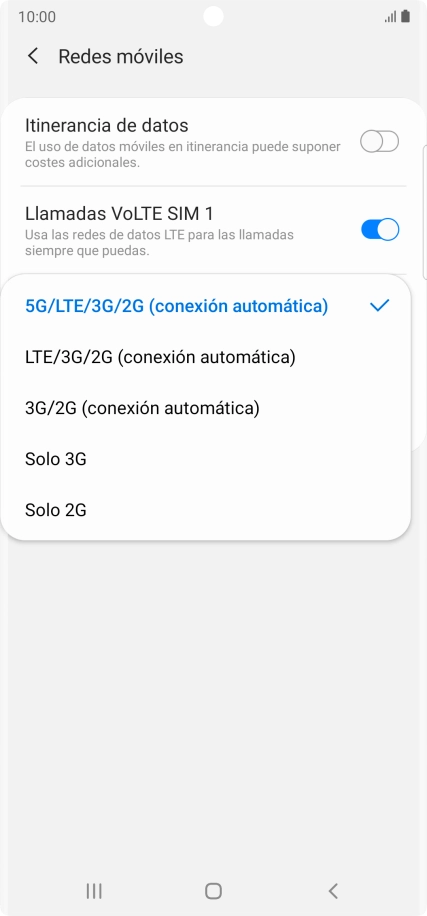
Task: Tap the clock showing 10:00
Action: (x=37, y=16)
